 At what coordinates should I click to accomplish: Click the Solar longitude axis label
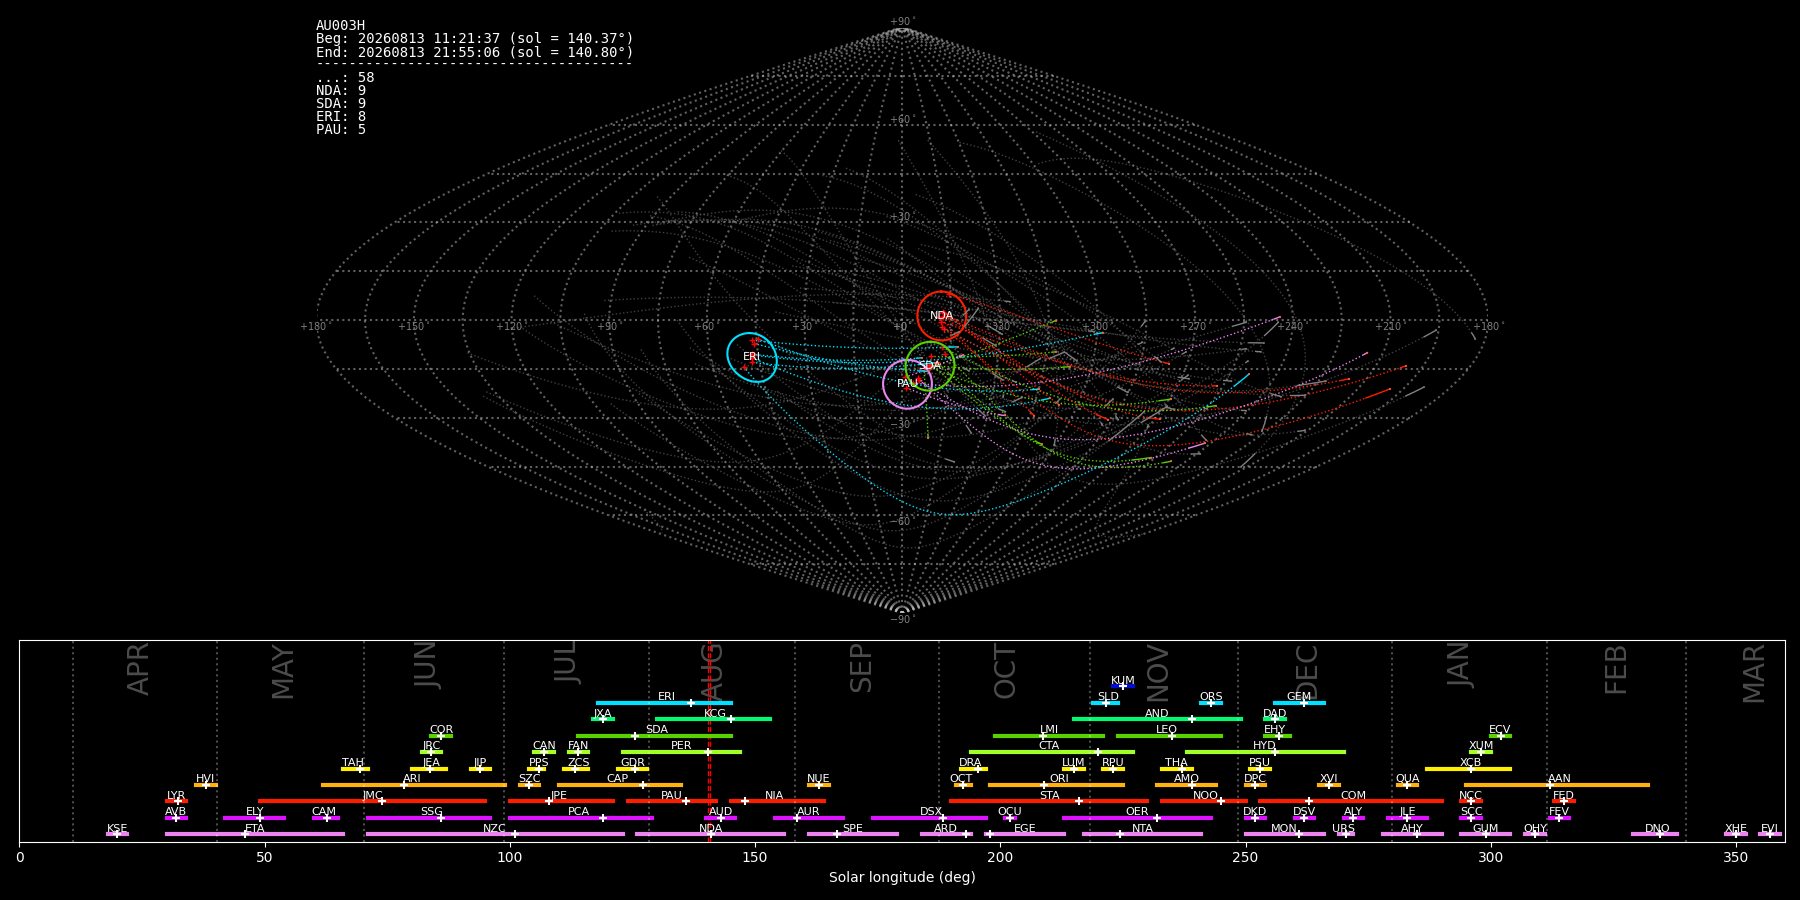[x=902, y=878]
